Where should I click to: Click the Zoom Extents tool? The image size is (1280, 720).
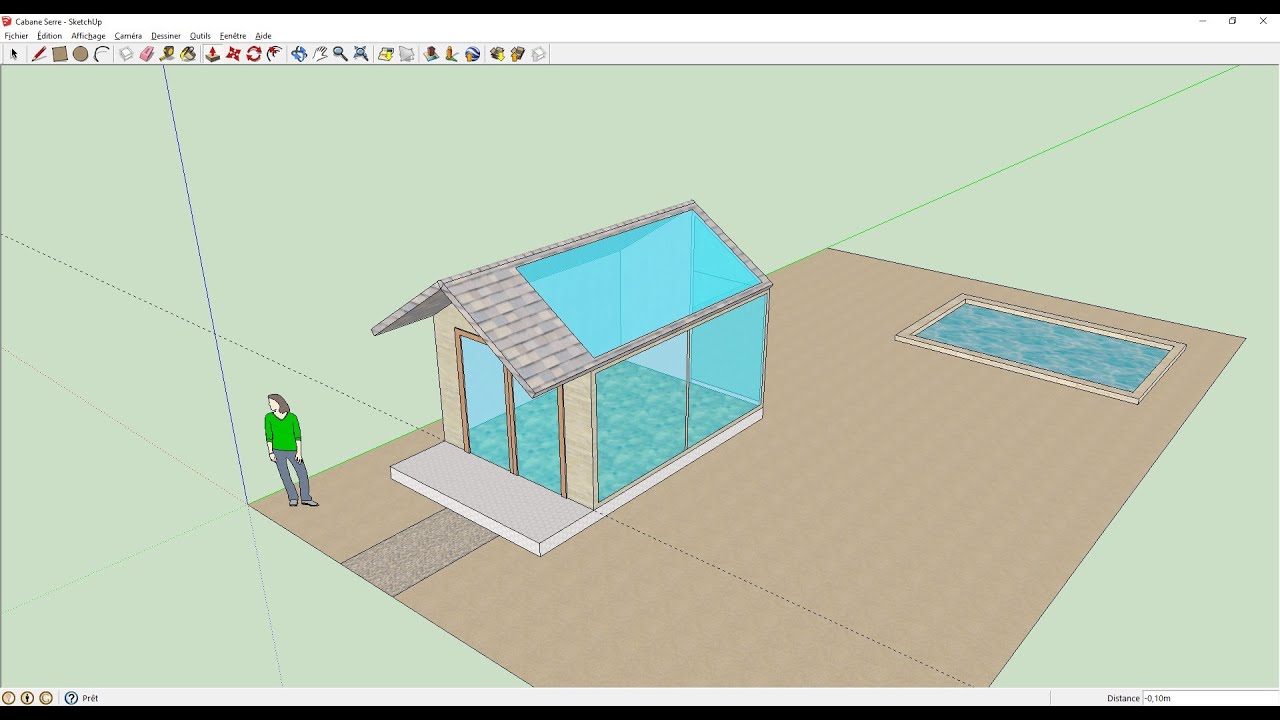point(361,54)
